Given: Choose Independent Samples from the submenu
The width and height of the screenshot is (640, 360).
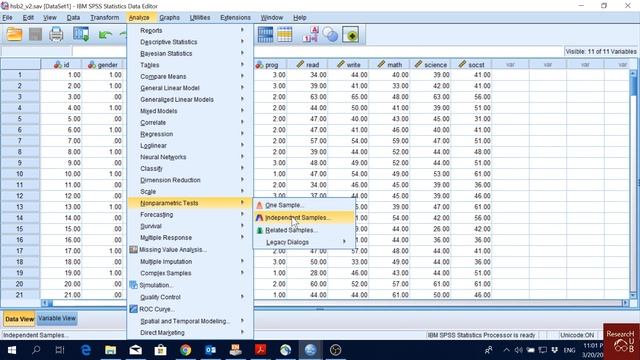Looking at the screenshot, I should tap(304, 218).
